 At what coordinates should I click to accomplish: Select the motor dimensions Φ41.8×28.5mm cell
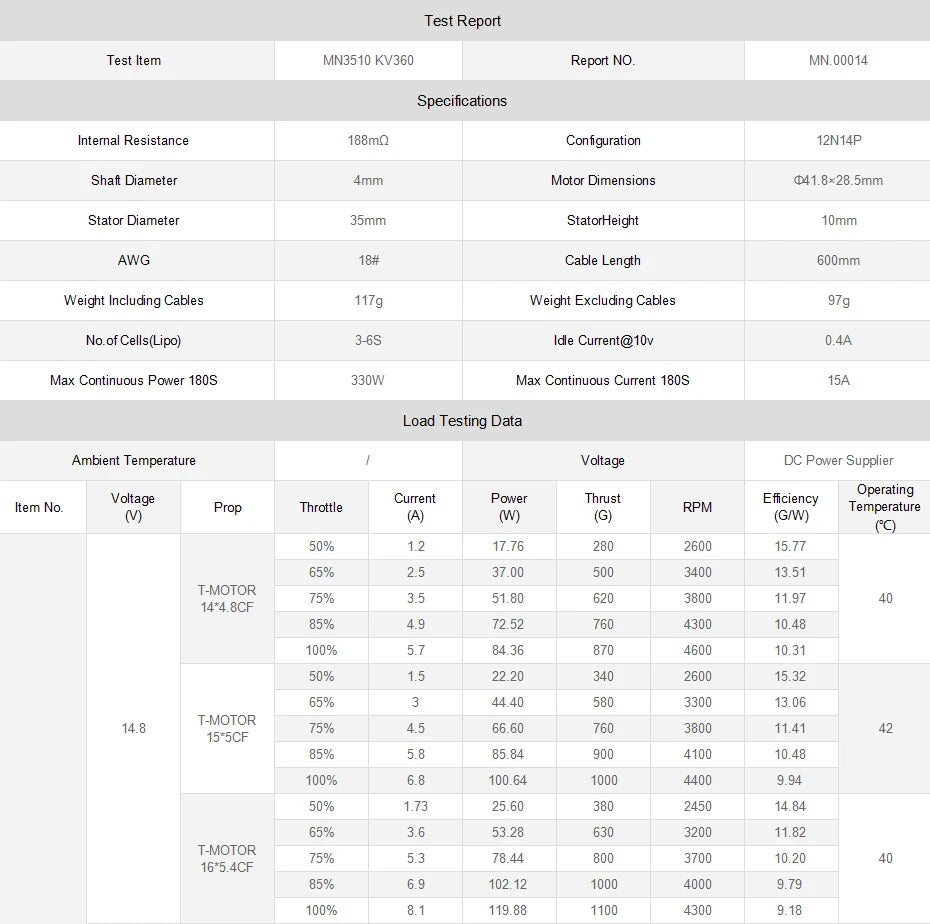pos(838,181)
